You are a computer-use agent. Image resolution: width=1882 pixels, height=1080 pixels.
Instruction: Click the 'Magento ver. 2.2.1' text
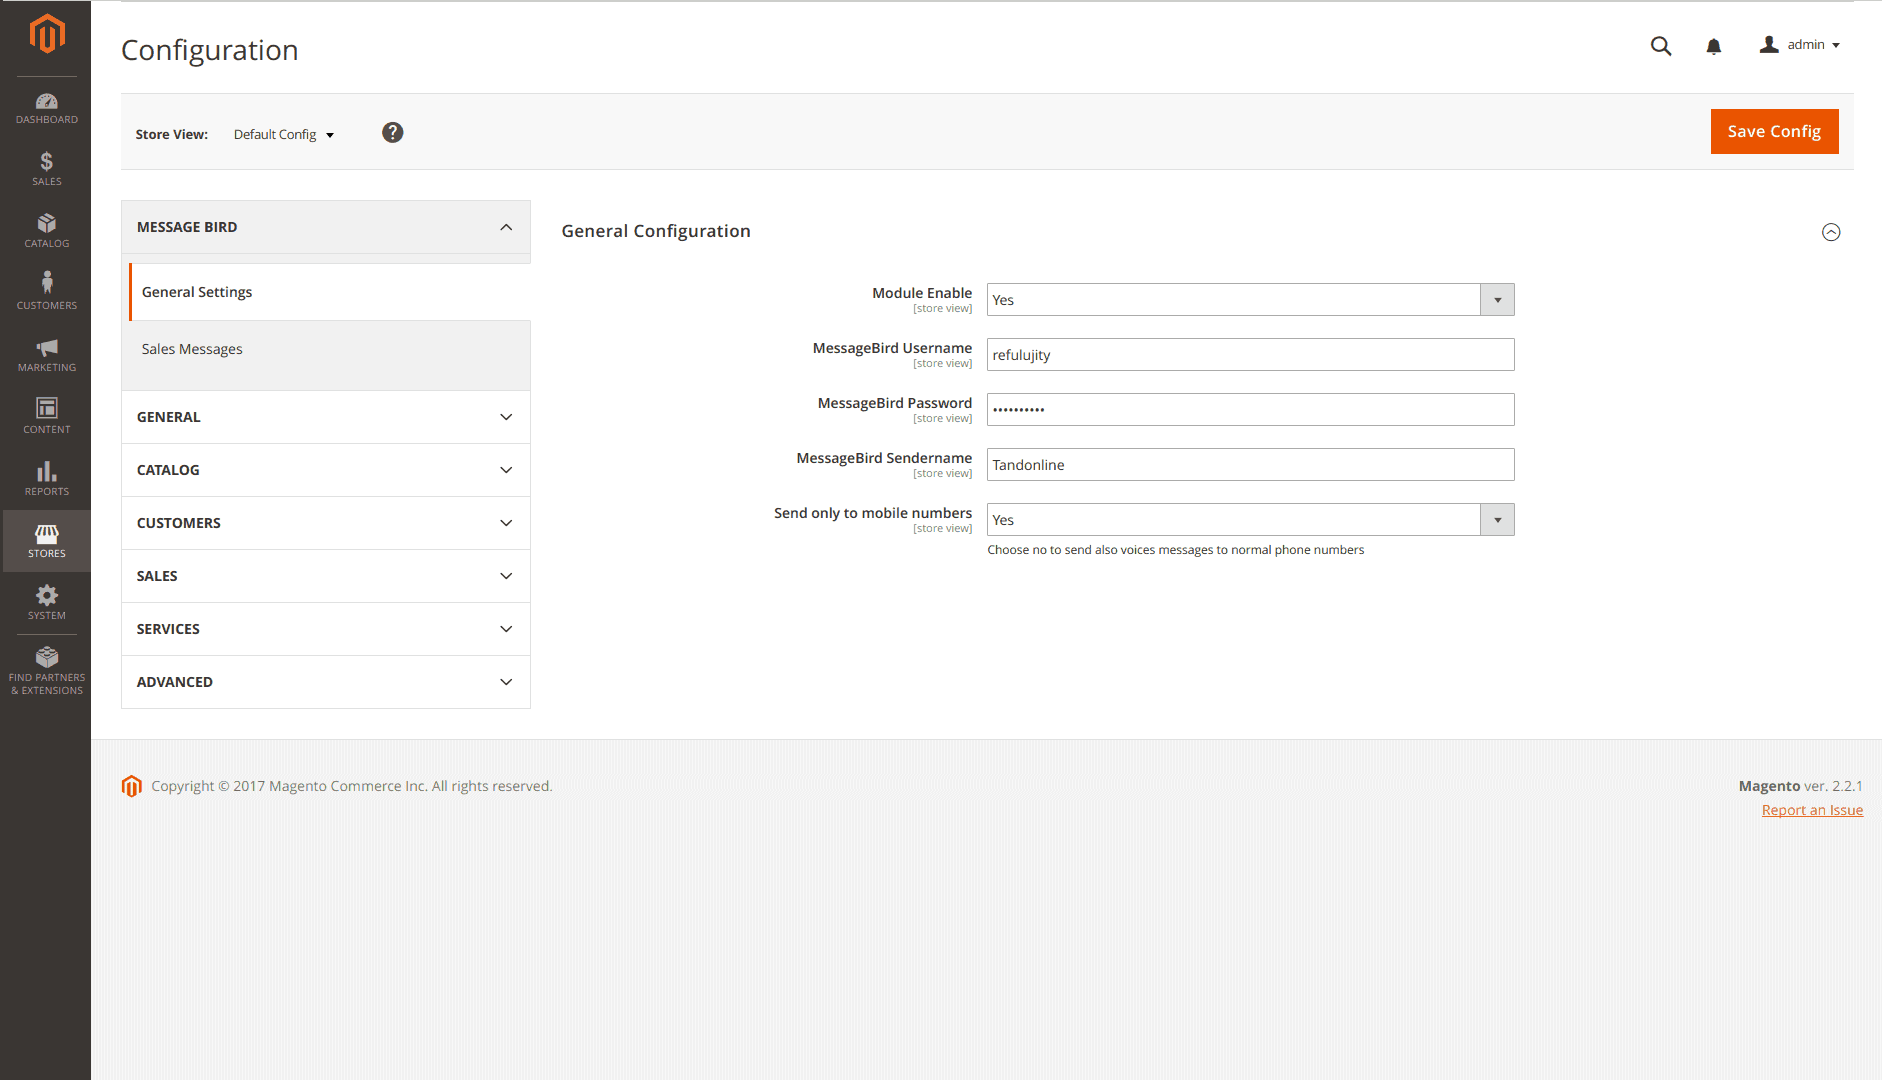coord(1800,786)
